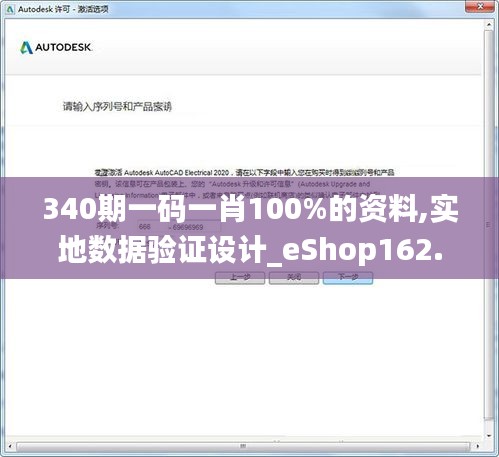Close the Autodesk license window

coord(480,6)
